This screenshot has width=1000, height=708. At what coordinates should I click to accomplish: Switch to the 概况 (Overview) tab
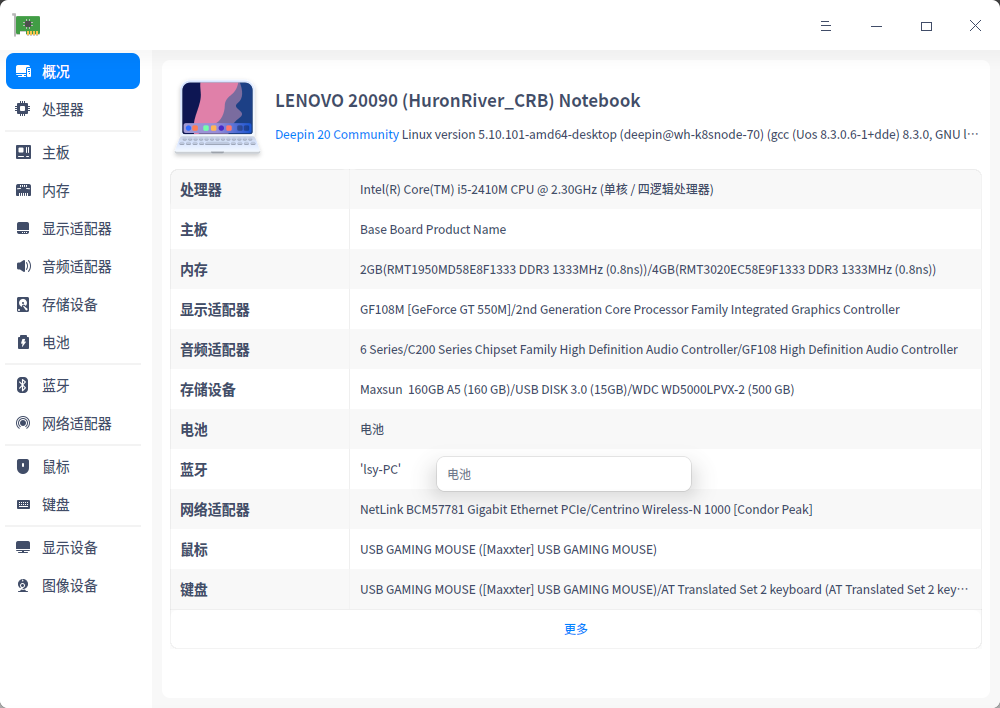tap(60, 70)
